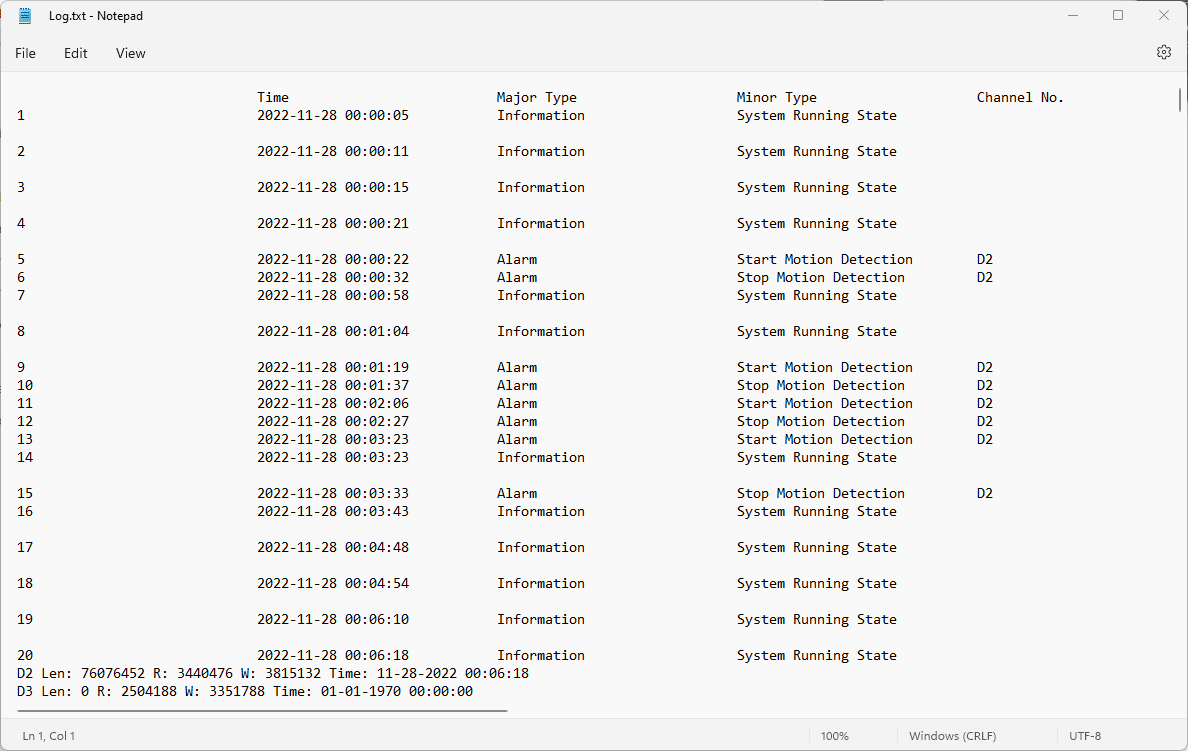Click the Notepad logo in the title bar

coord(24,15)
